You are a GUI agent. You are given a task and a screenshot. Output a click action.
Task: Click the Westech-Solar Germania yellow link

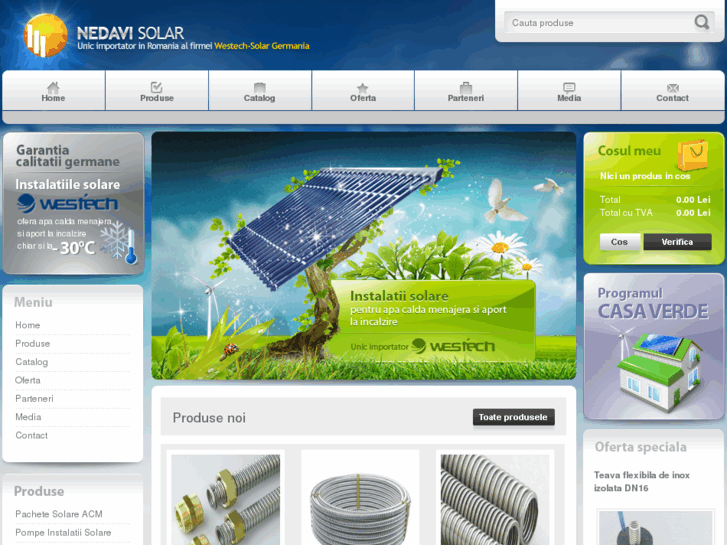(262, 46)
